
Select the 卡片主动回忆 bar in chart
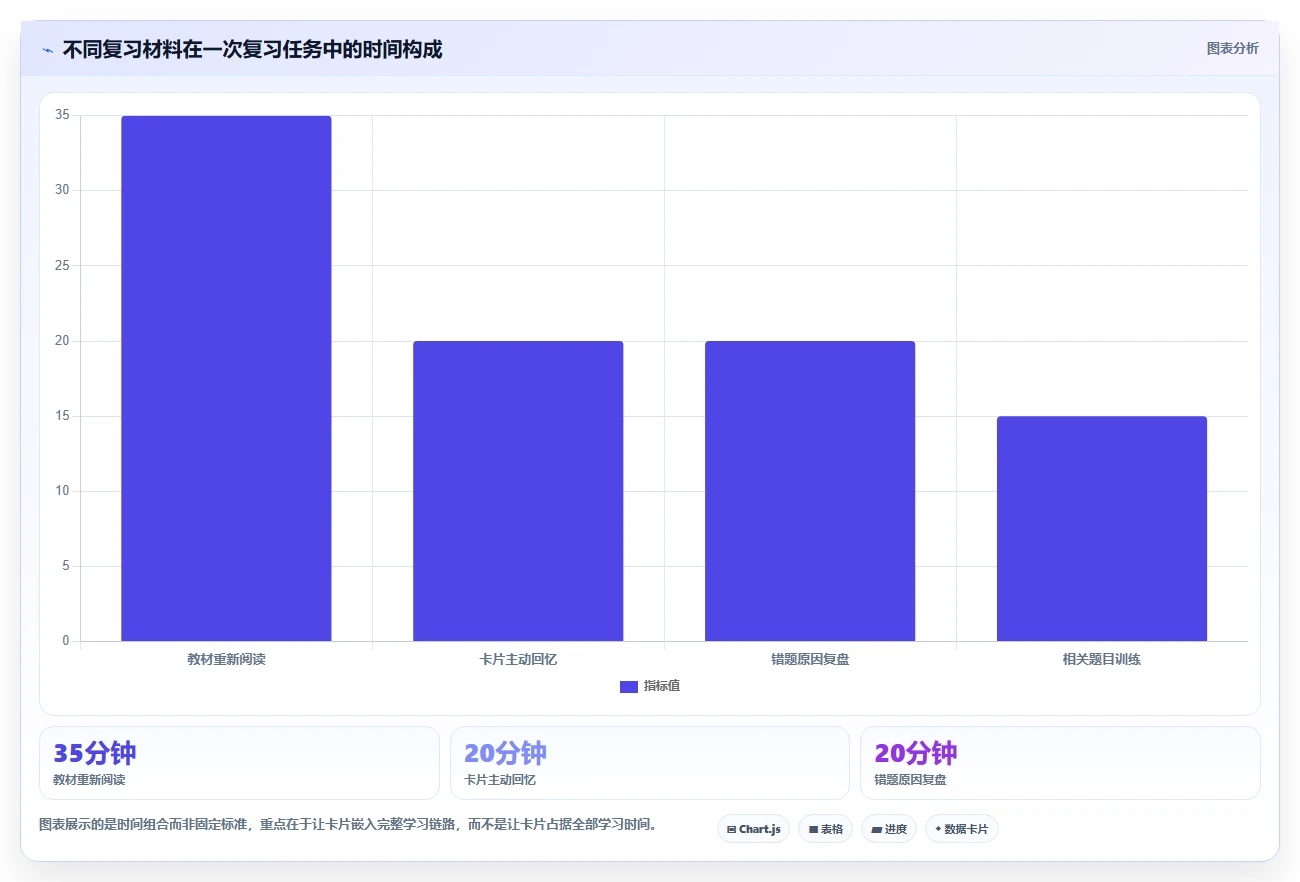[x=518, y=491]
